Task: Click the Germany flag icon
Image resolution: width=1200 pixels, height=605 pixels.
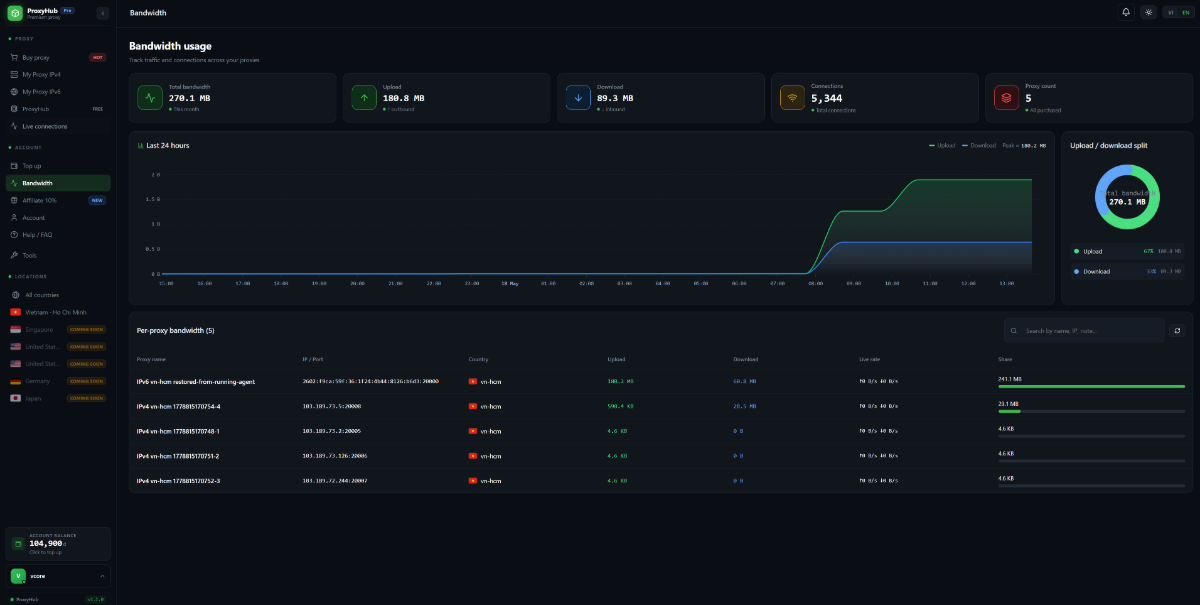Action: (15, 380)
